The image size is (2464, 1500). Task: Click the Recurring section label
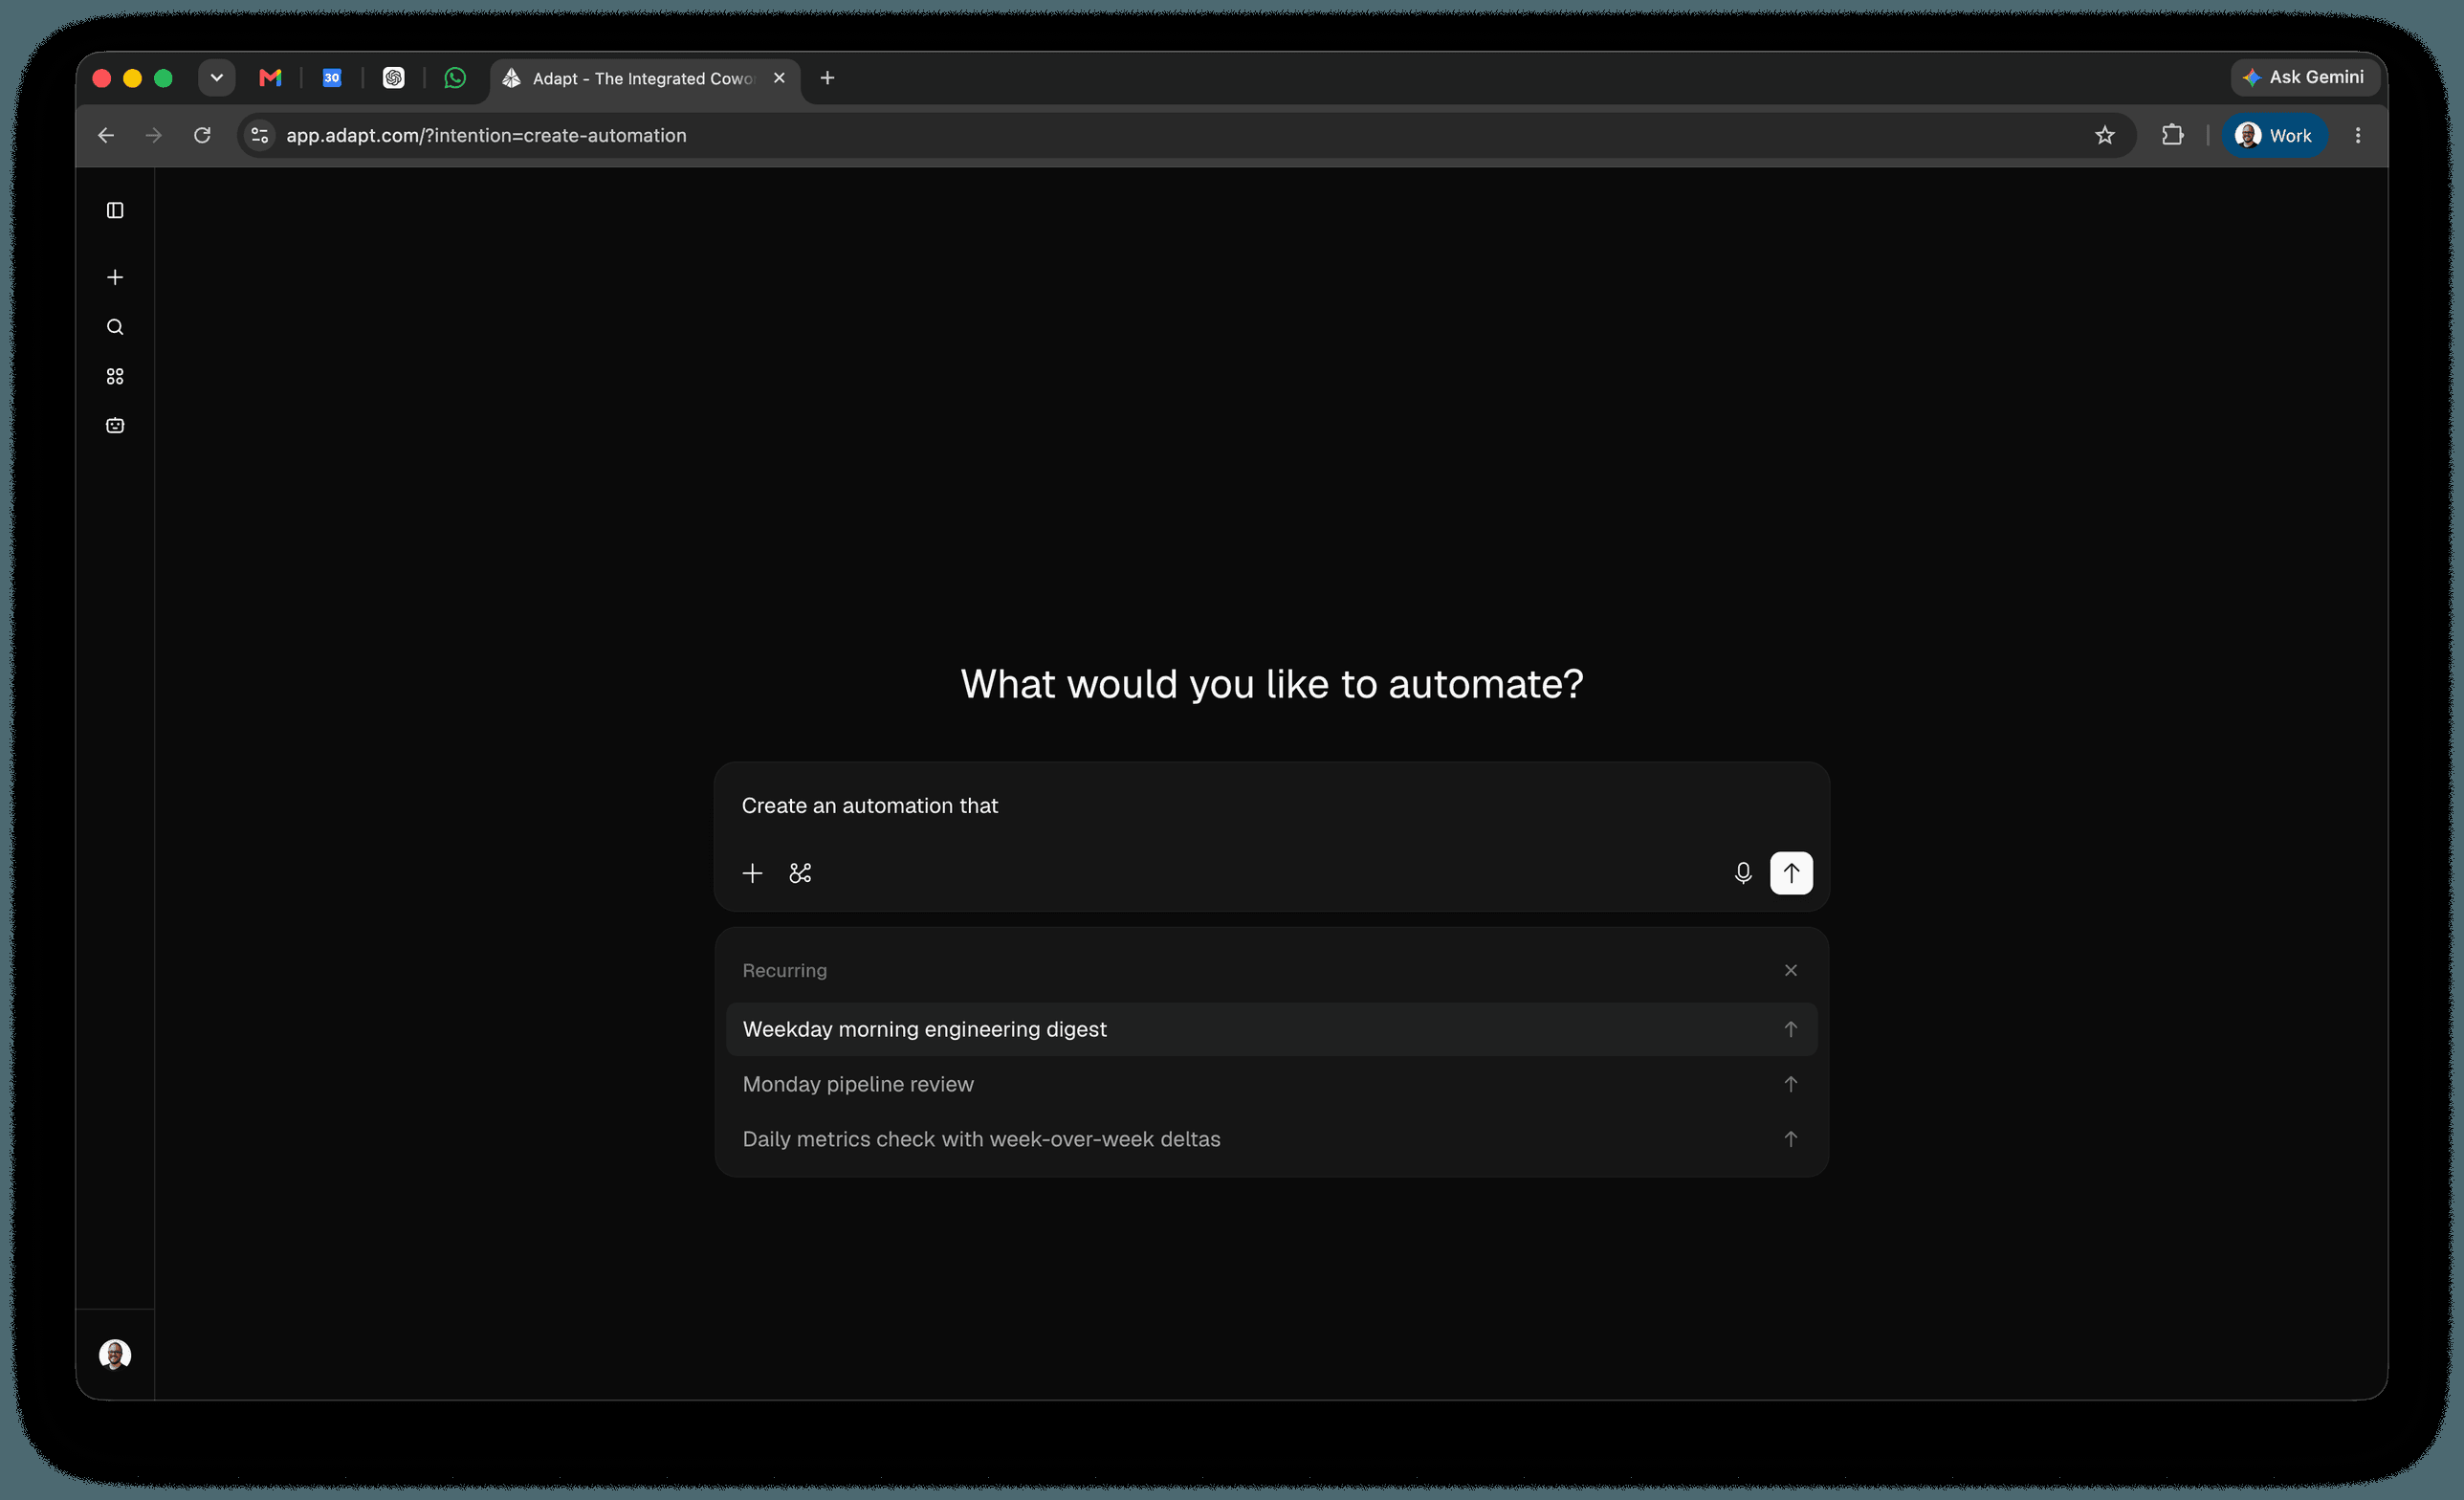pyautogui.click(x=784, y=970)
